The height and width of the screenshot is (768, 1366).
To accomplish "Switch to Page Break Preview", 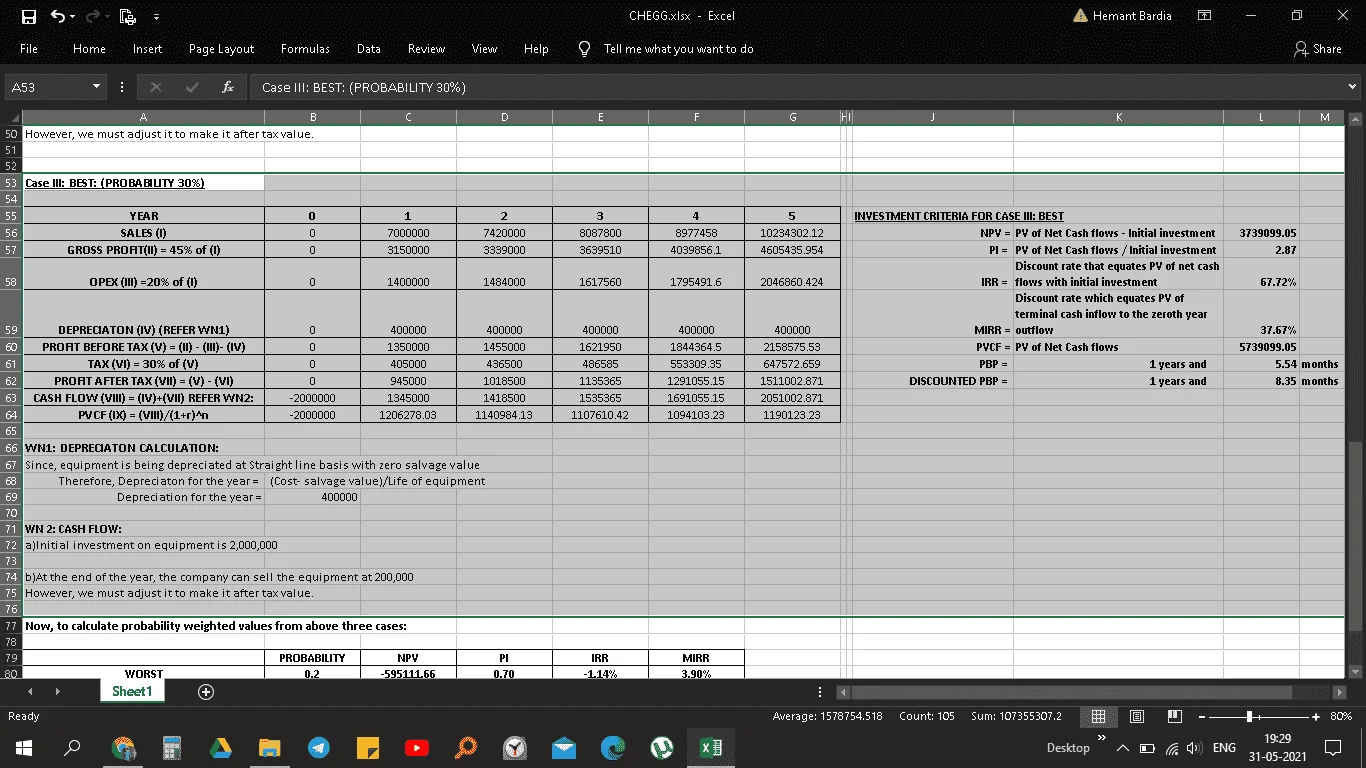I will click(1174, 716).
